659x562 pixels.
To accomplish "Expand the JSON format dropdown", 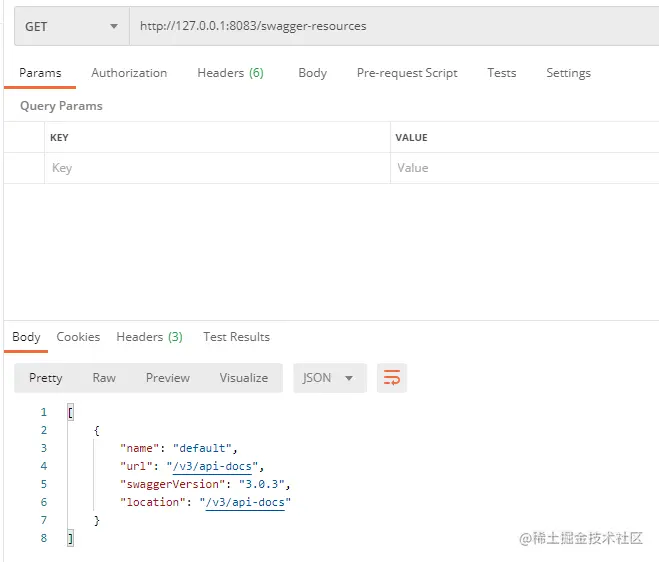I will (329, 378).
